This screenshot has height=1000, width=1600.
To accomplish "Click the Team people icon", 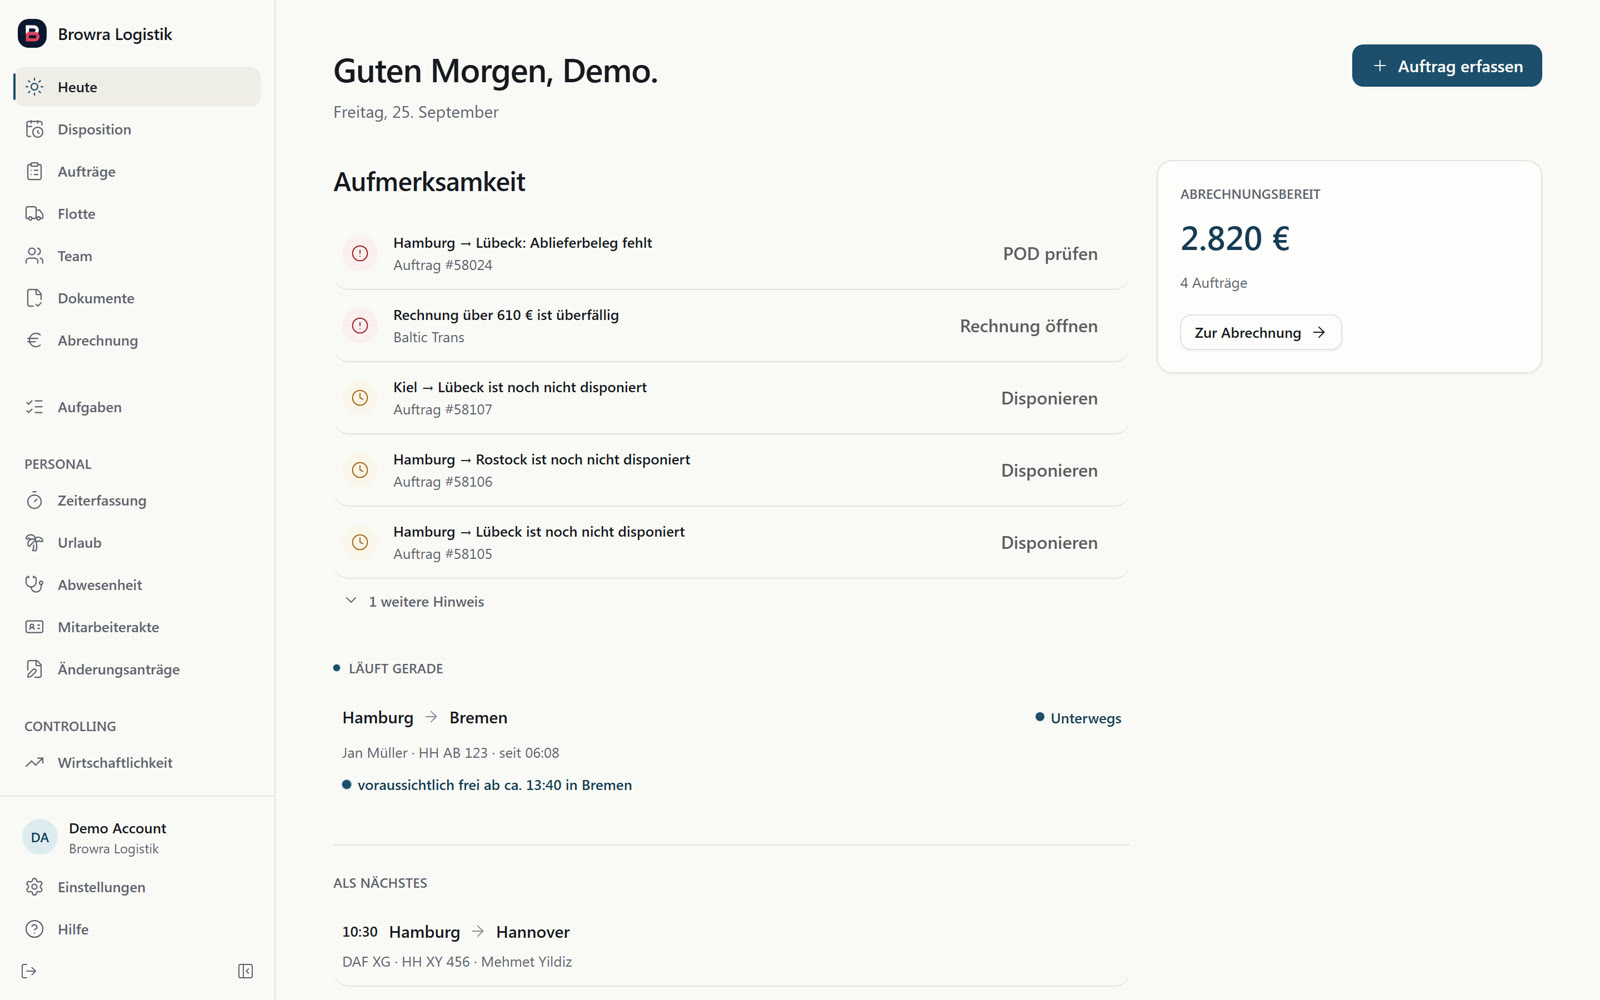I will tap(35, 256).
